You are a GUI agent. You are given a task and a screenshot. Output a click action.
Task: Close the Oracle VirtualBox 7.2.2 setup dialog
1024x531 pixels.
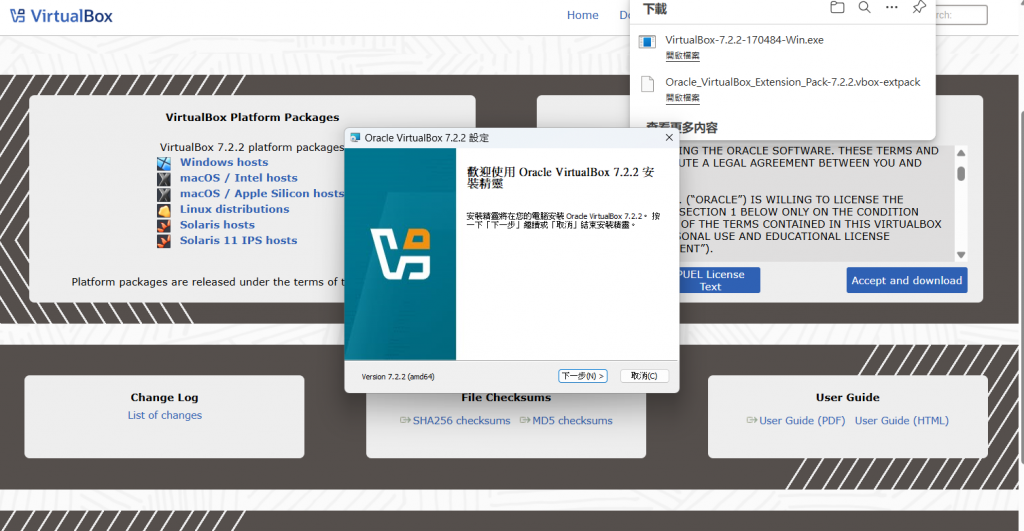click(x=669, y=138)
